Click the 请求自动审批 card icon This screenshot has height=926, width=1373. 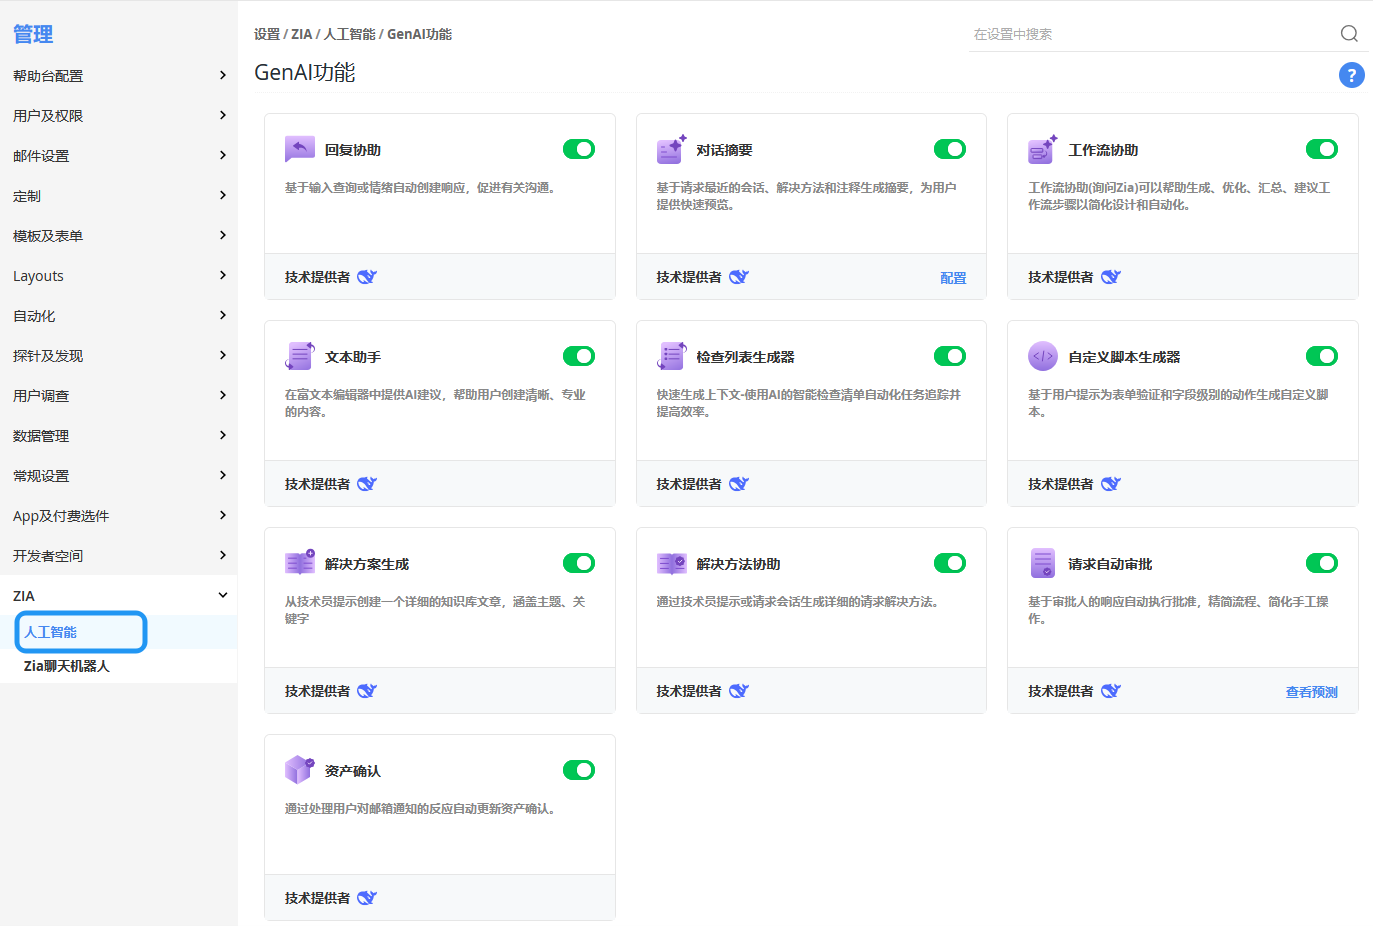pyautogui.click(x=1042, y=563)
